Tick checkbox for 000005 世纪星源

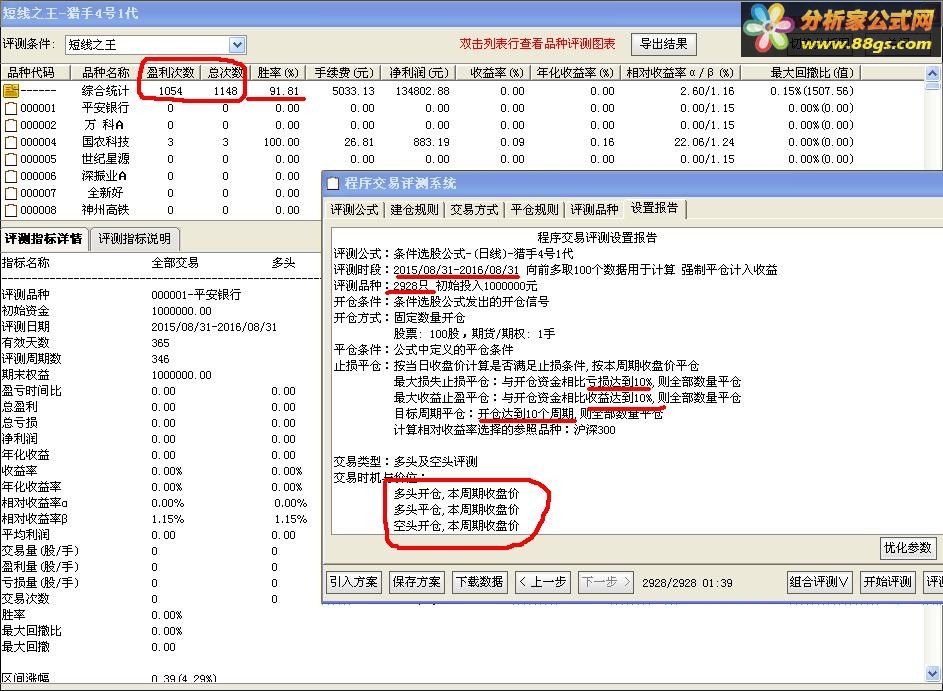tap(10, 159)
